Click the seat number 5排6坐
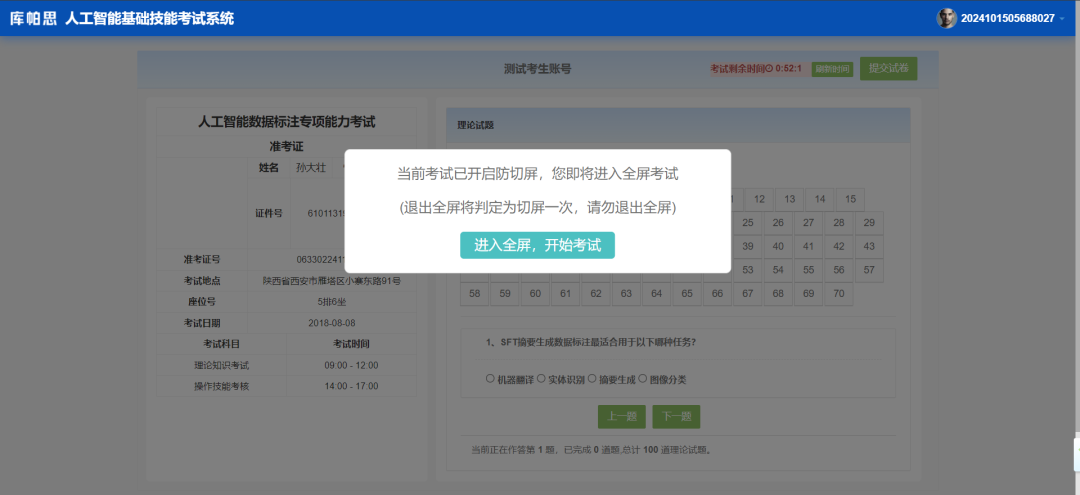 (332, 302)
